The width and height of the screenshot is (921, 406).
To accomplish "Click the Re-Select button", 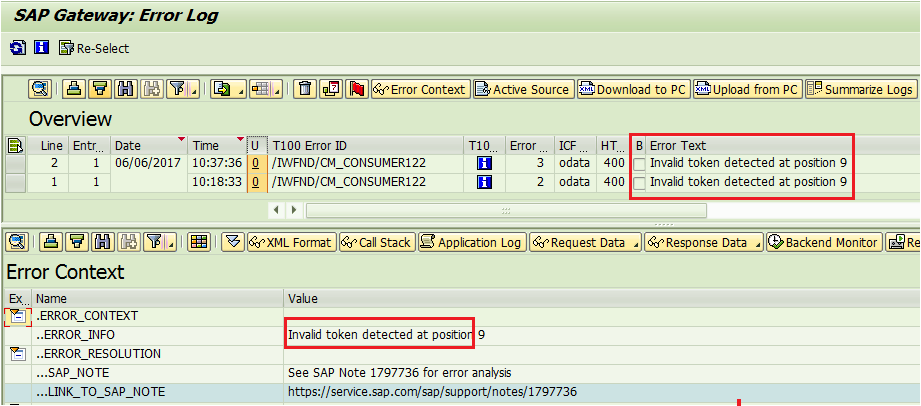I will click(x=95, y=48).
